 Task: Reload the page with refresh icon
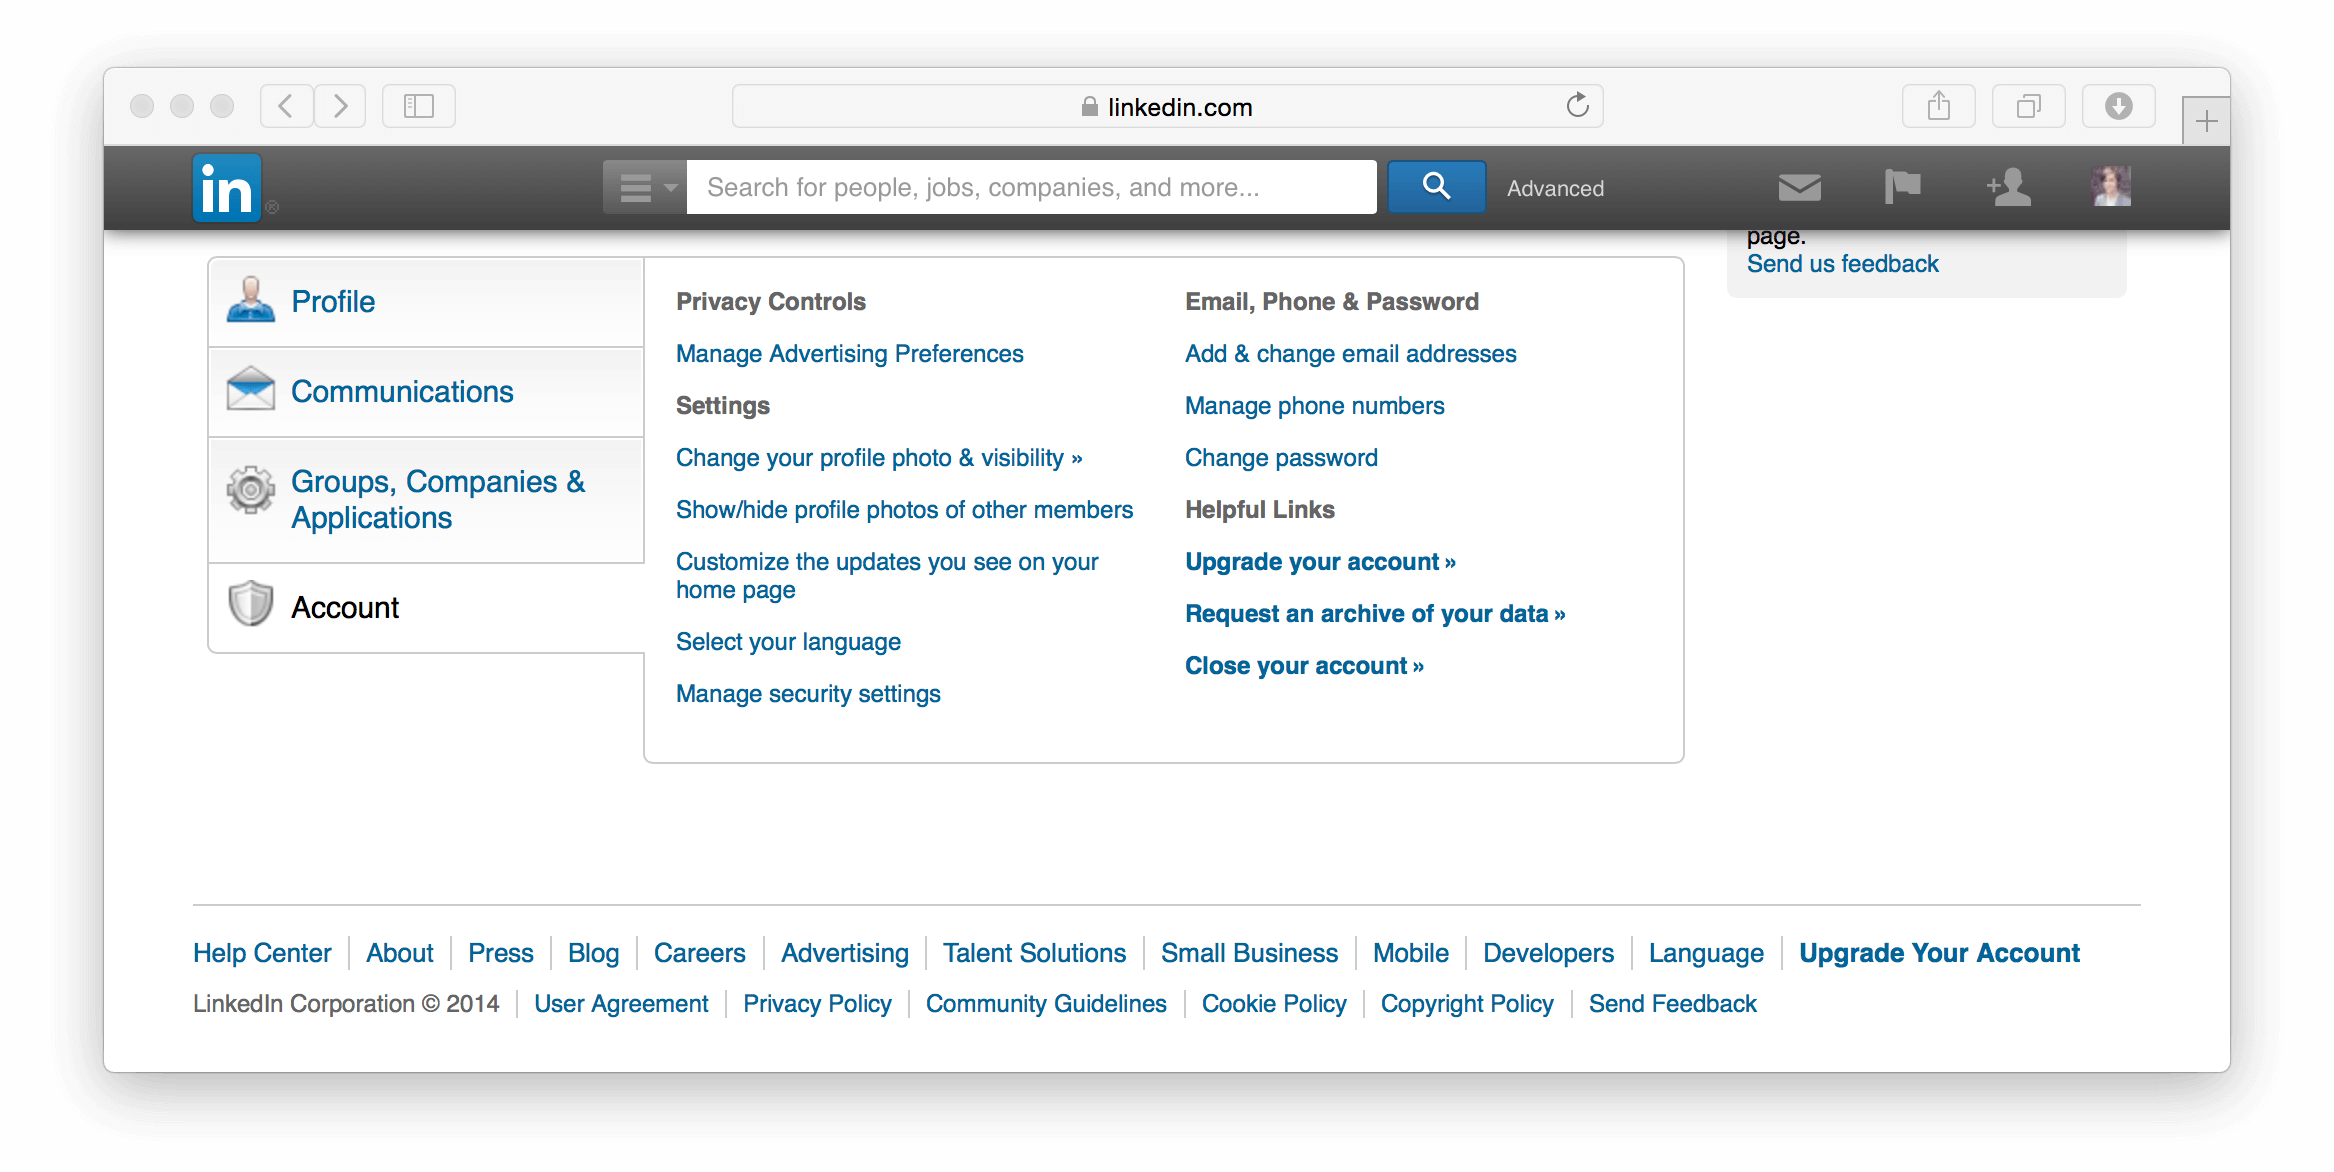tap(1577, 105)
